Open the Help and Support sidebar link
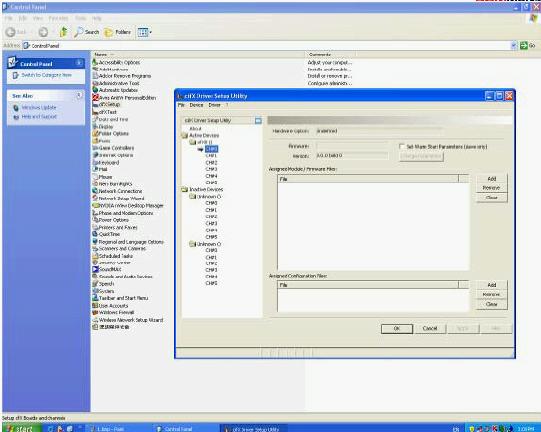 point(39,117)
